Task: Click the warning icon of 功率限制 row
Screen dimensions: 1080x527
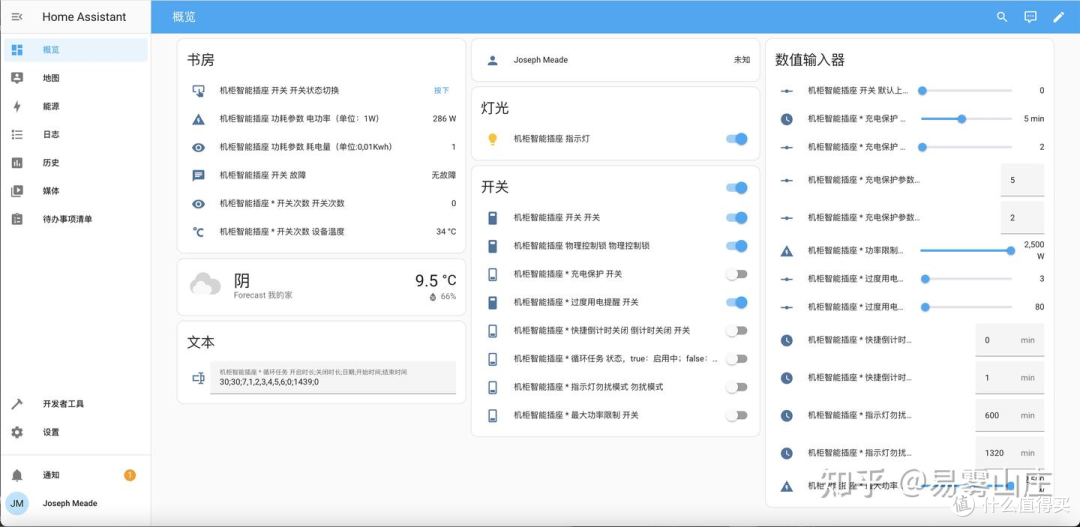Action: (x=787, y=251)
